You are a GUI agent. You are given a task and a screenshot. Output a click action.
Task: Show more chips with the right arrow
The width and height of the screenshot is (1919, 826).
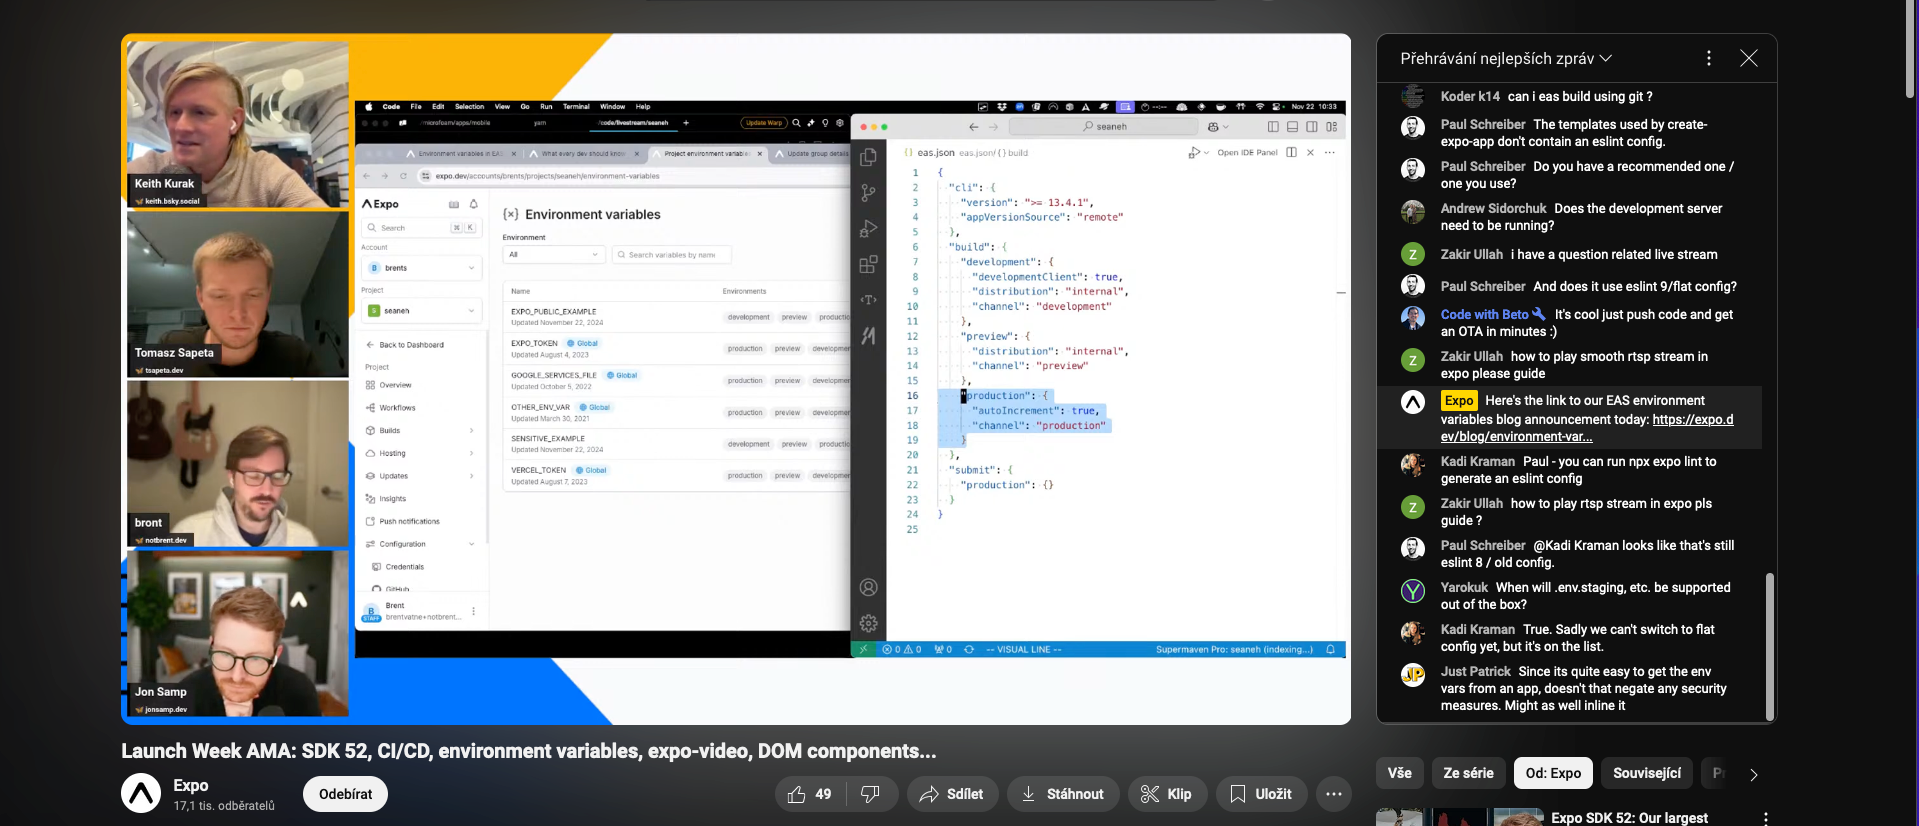tap(1753, 774)
